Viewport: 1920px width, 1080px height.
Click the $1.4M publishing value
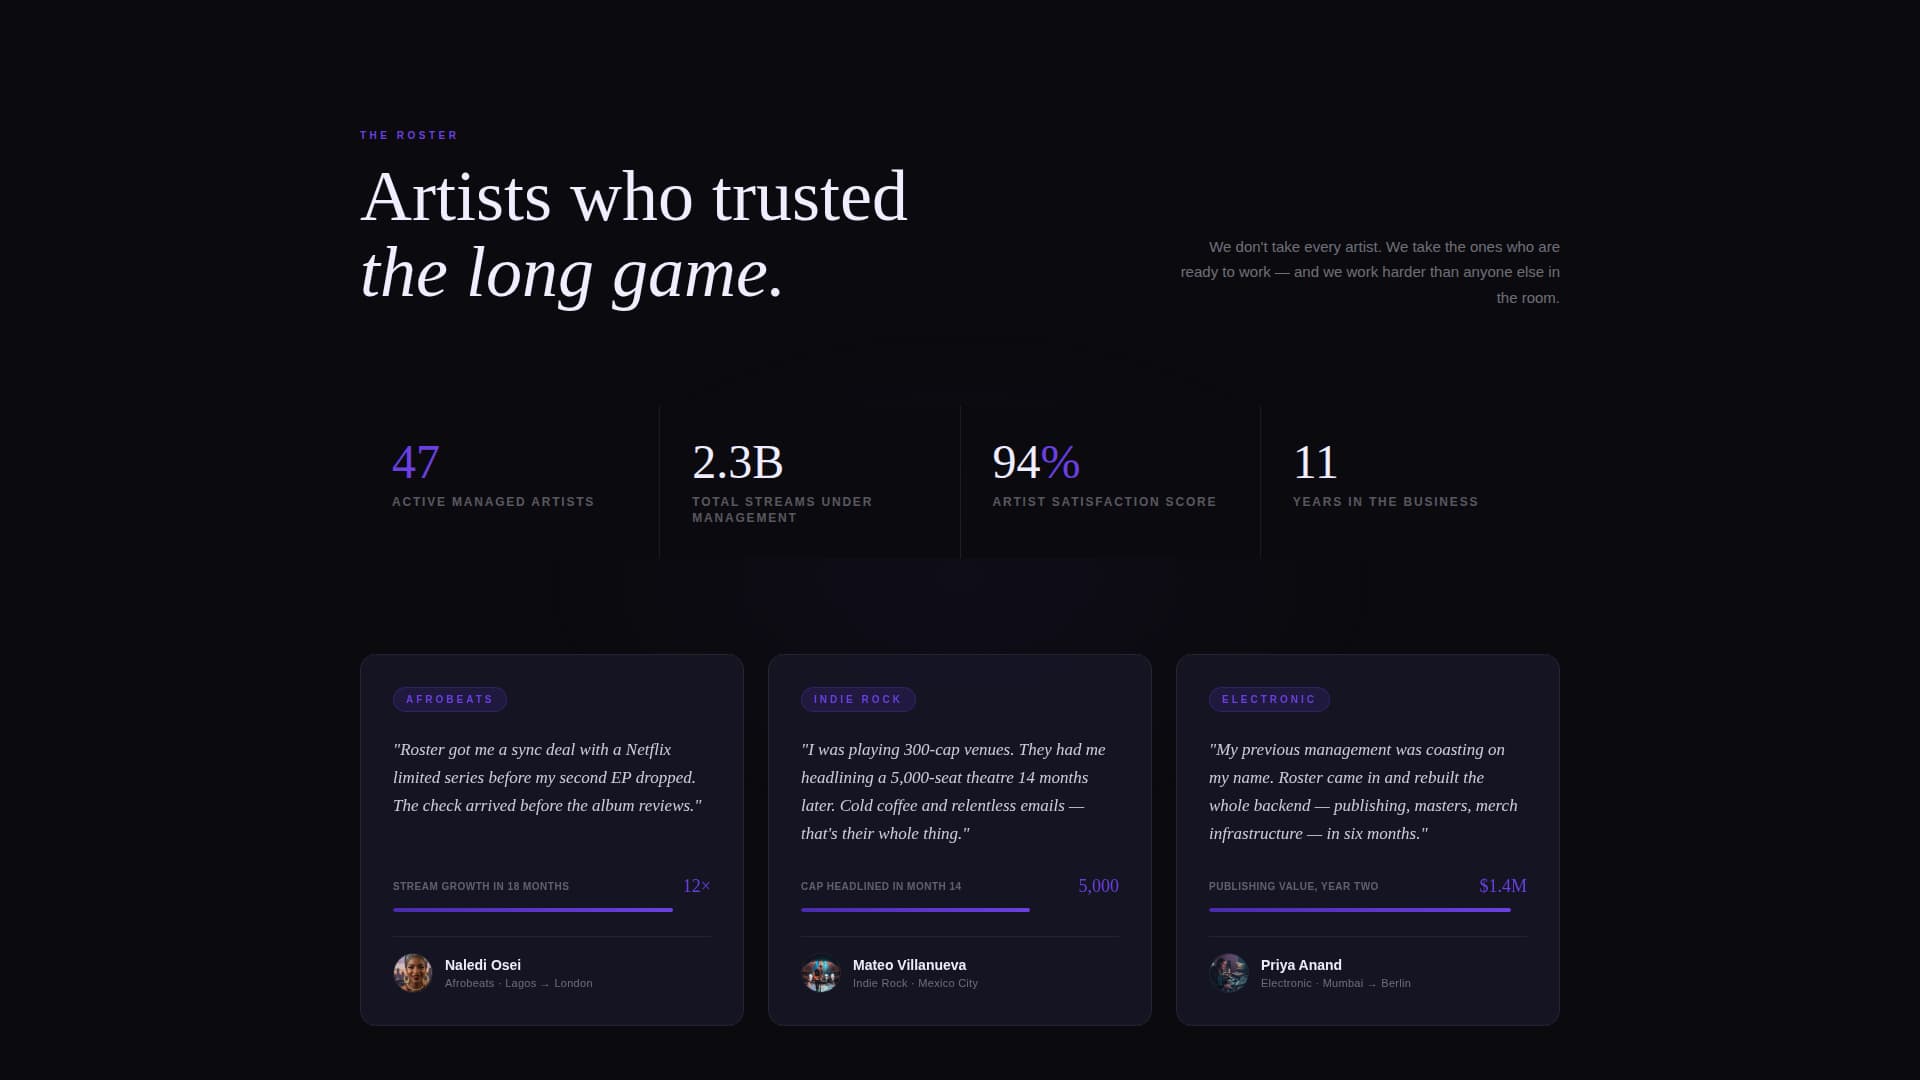(x=1503, y=885)
